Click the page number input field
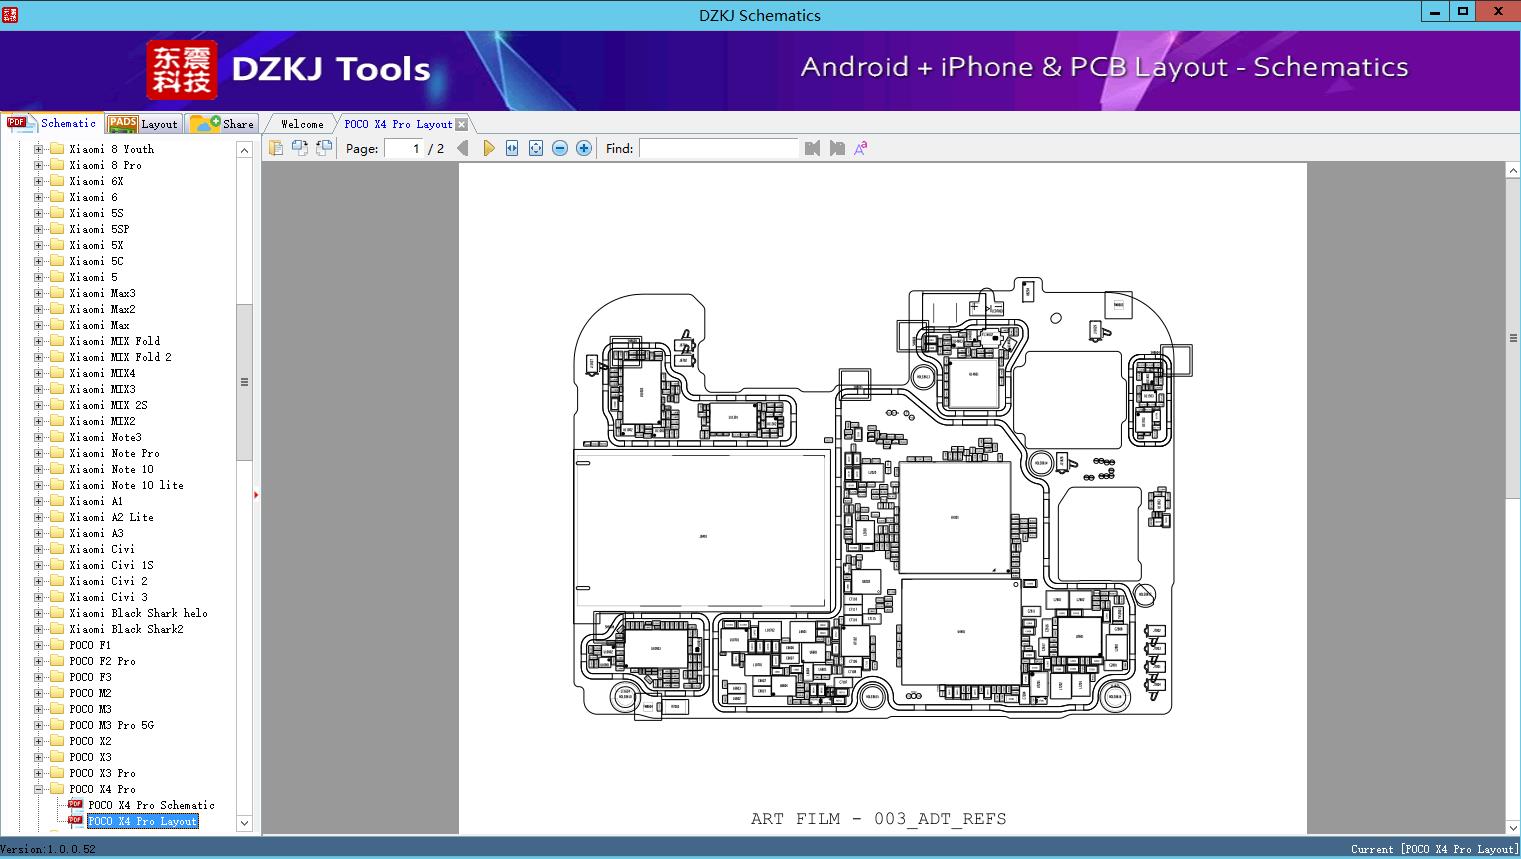Image resolution: width=1521 pixels, height=859 pixels. [x=404, y=148]
